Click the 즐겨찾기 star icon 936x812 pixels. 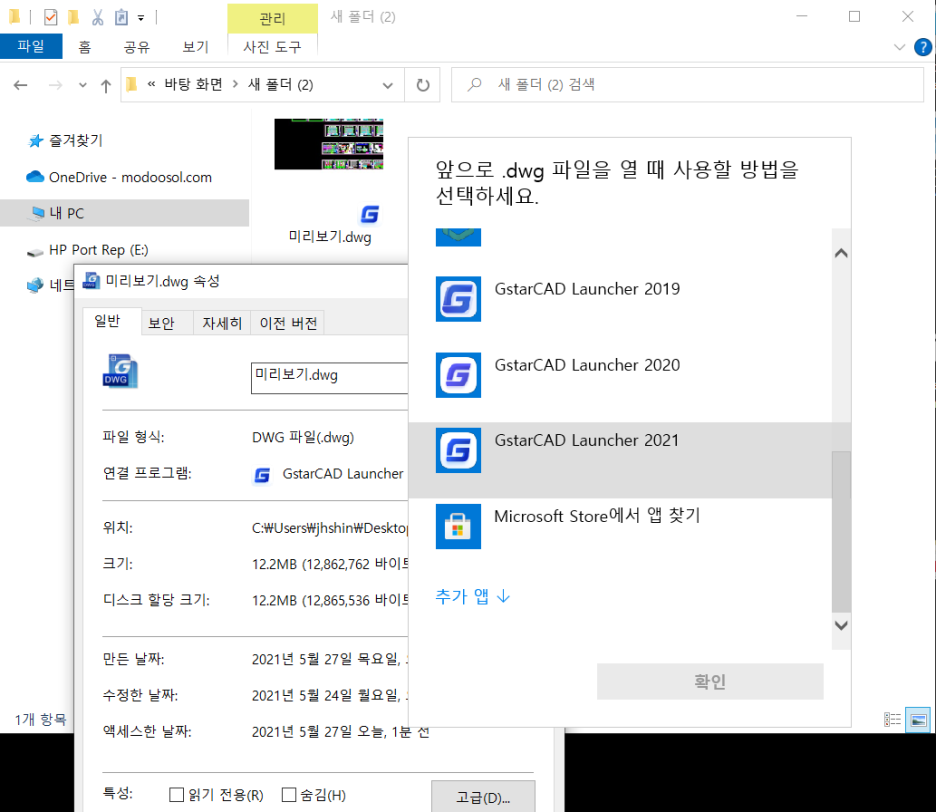[x=36, y=140]
